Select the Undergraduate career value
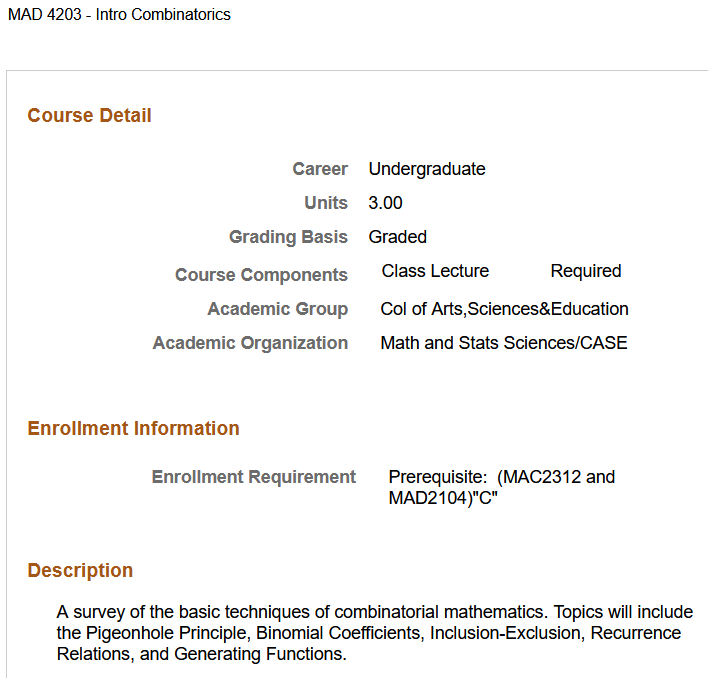 [427, 169]
